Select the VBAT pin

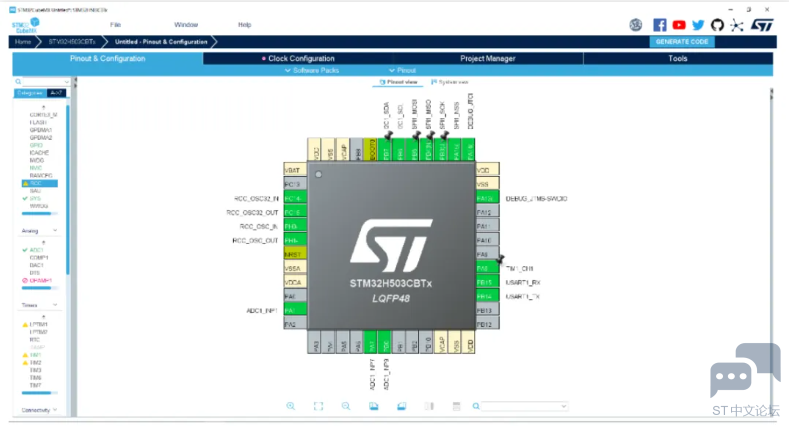pos(295,170)
